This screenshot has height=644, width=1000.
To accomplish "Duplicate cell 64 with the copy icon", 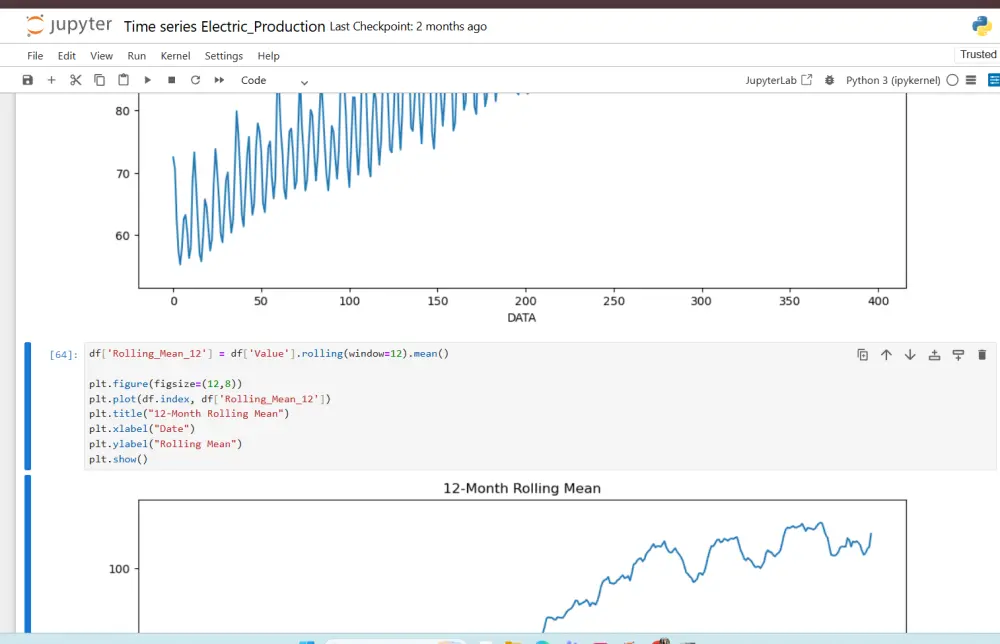I will coord(862,355).
